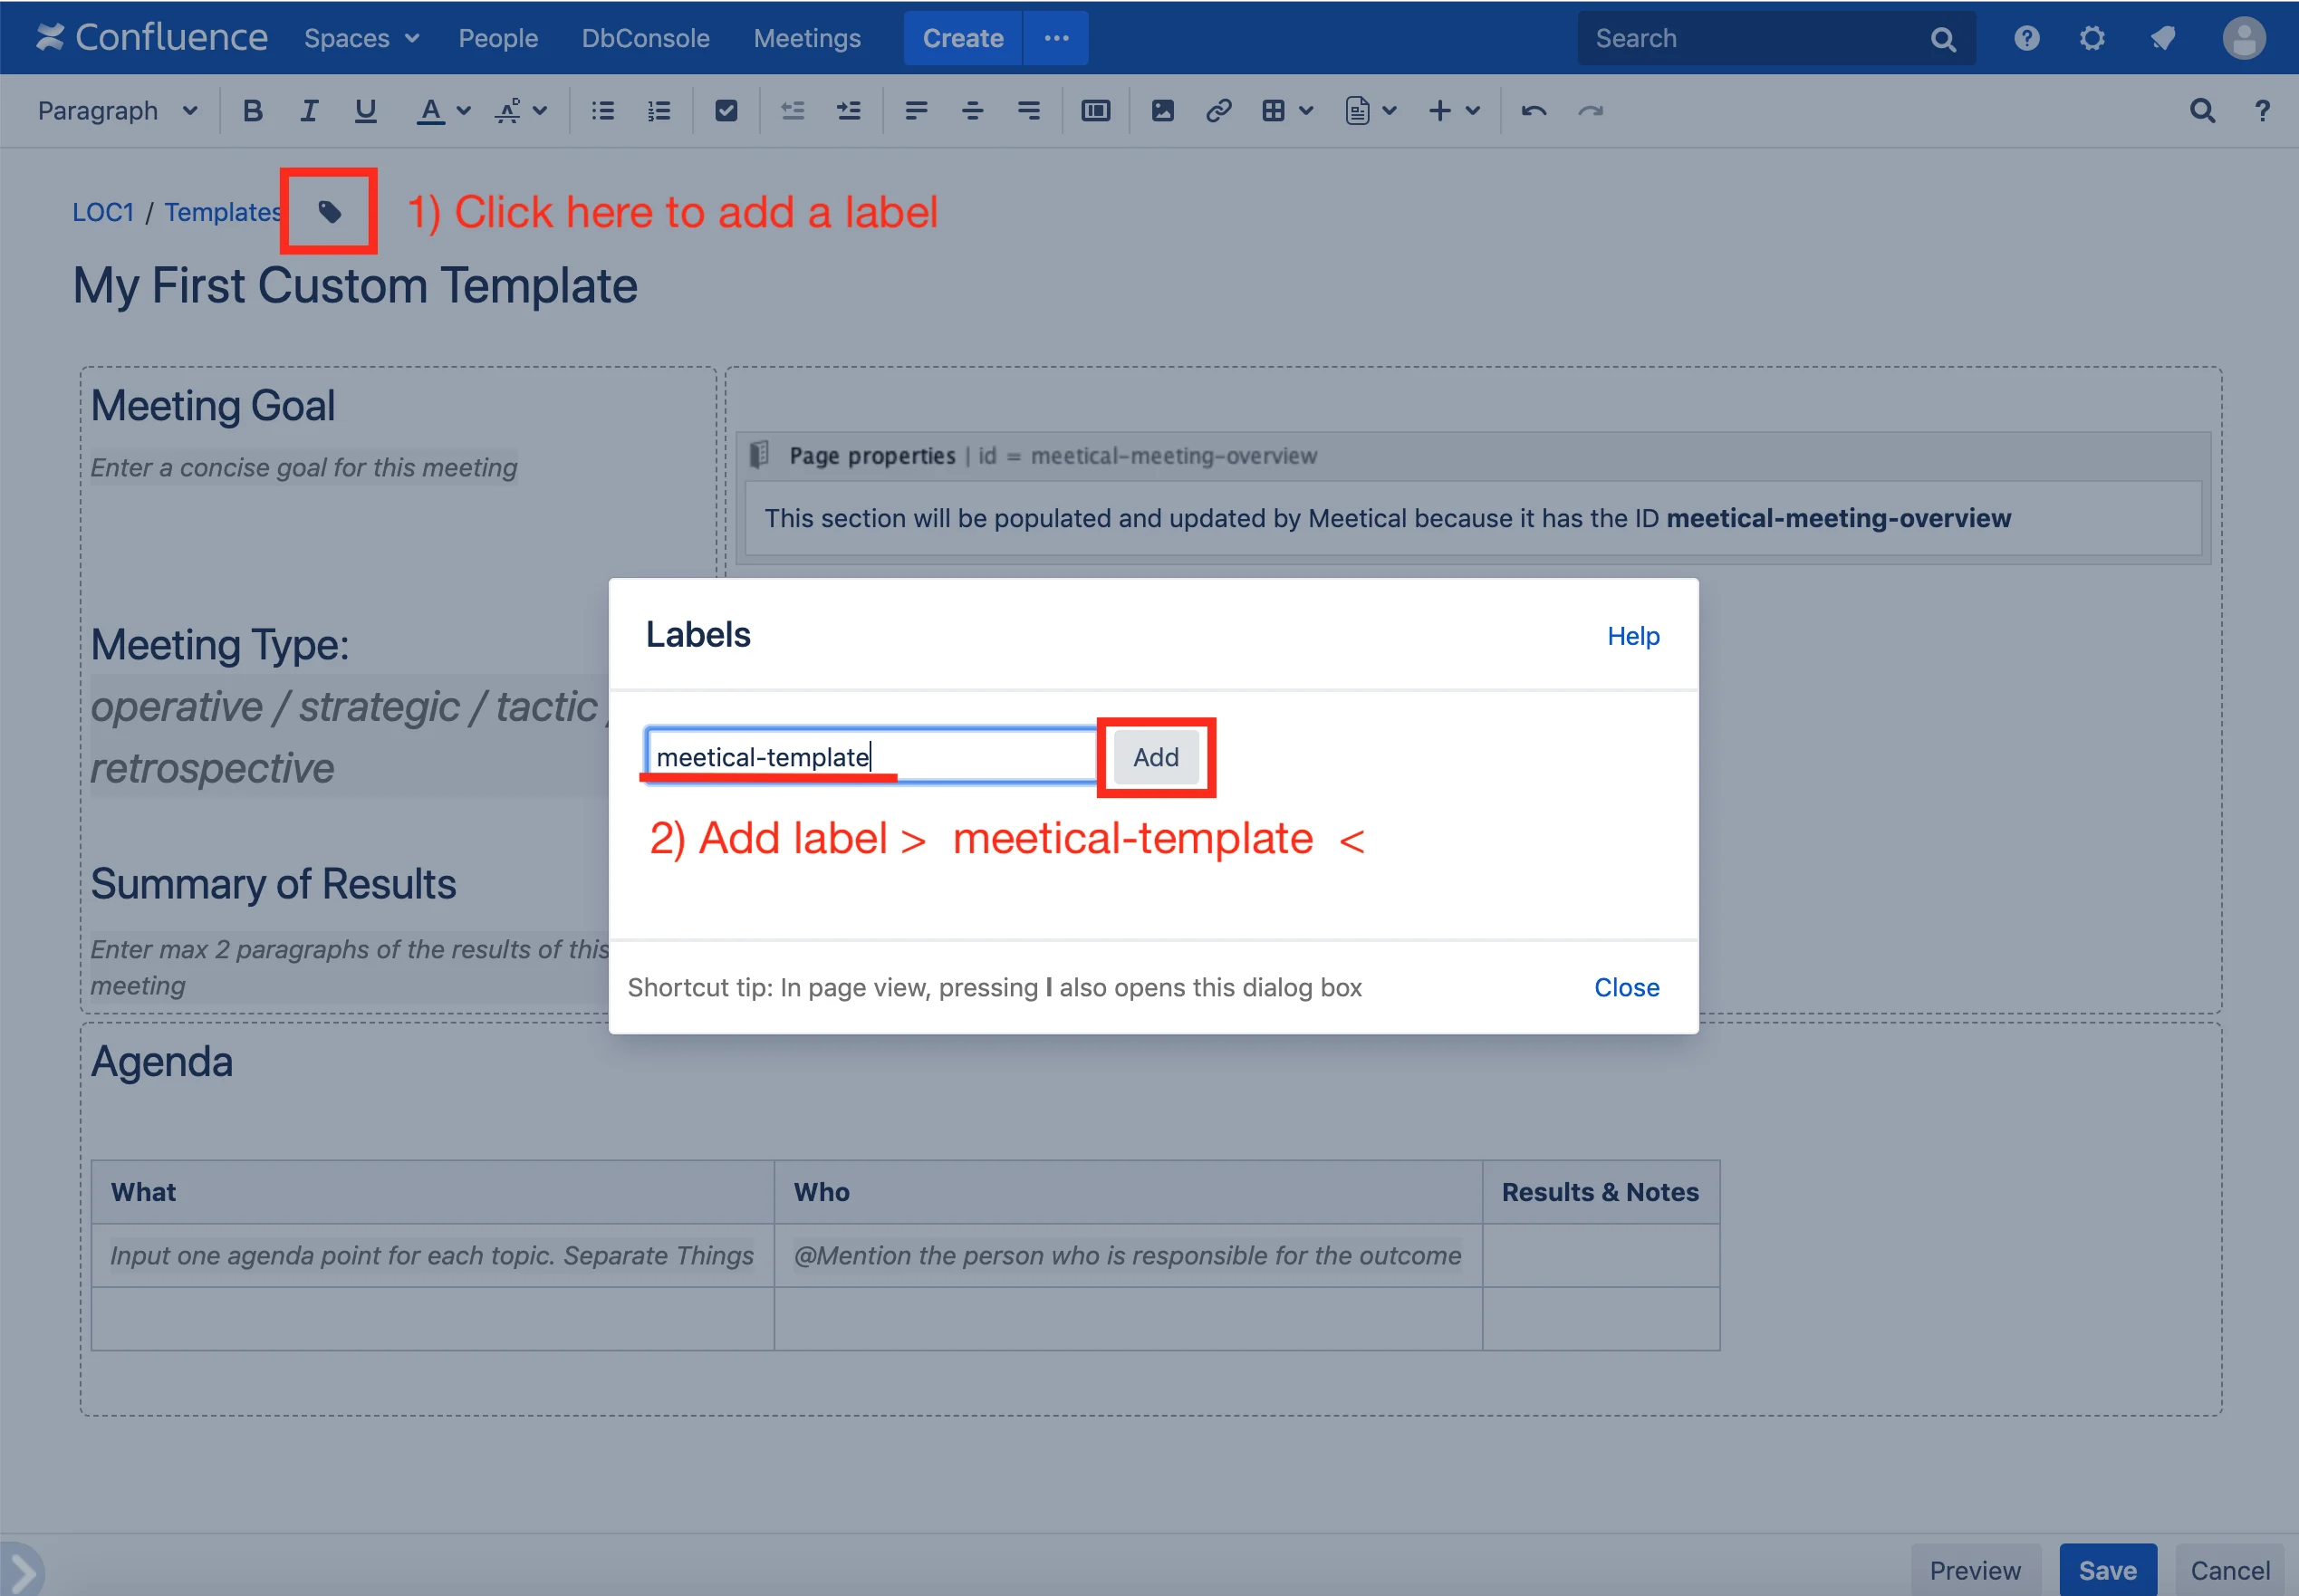The height and width of the screenshot is (1596, 2299).
Task: Open Help link in Labels dialog
Action: pos(1633,636)
